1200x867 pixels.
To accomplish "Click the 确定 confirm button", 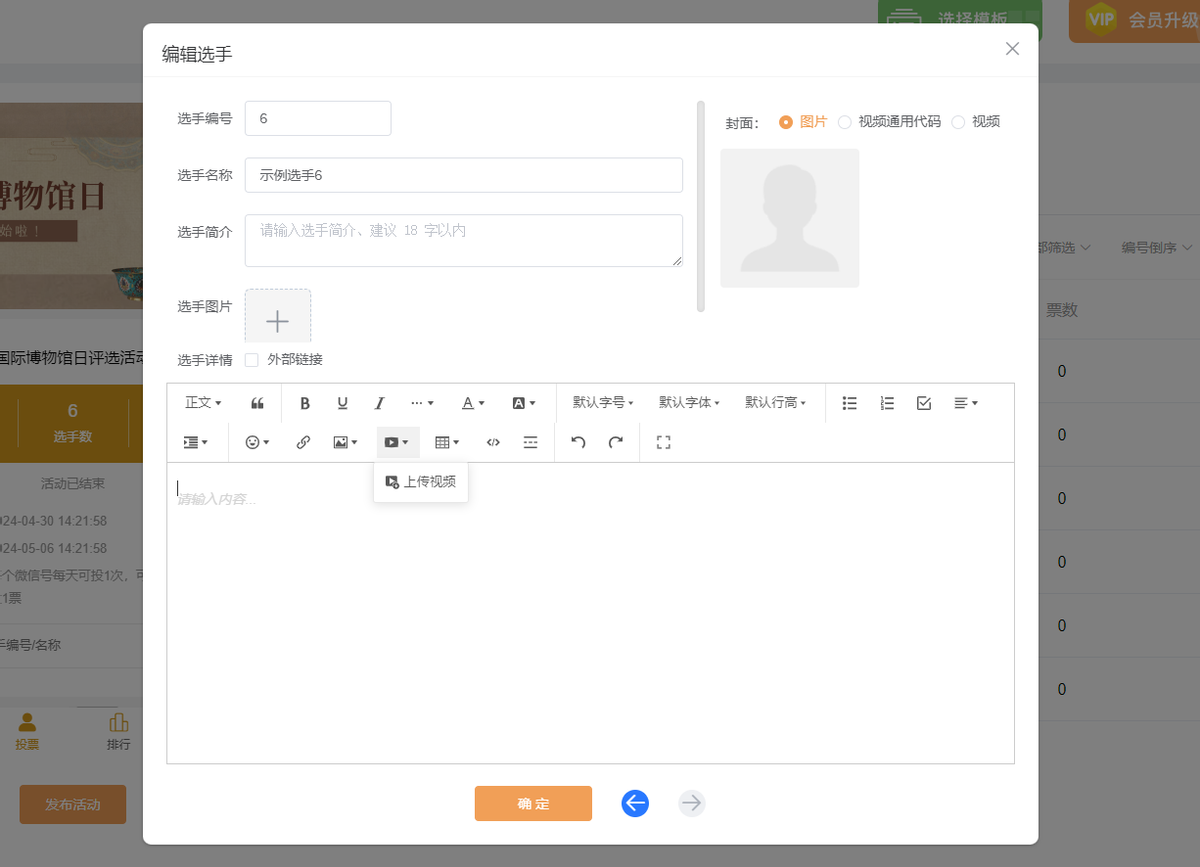I will 533,804.
